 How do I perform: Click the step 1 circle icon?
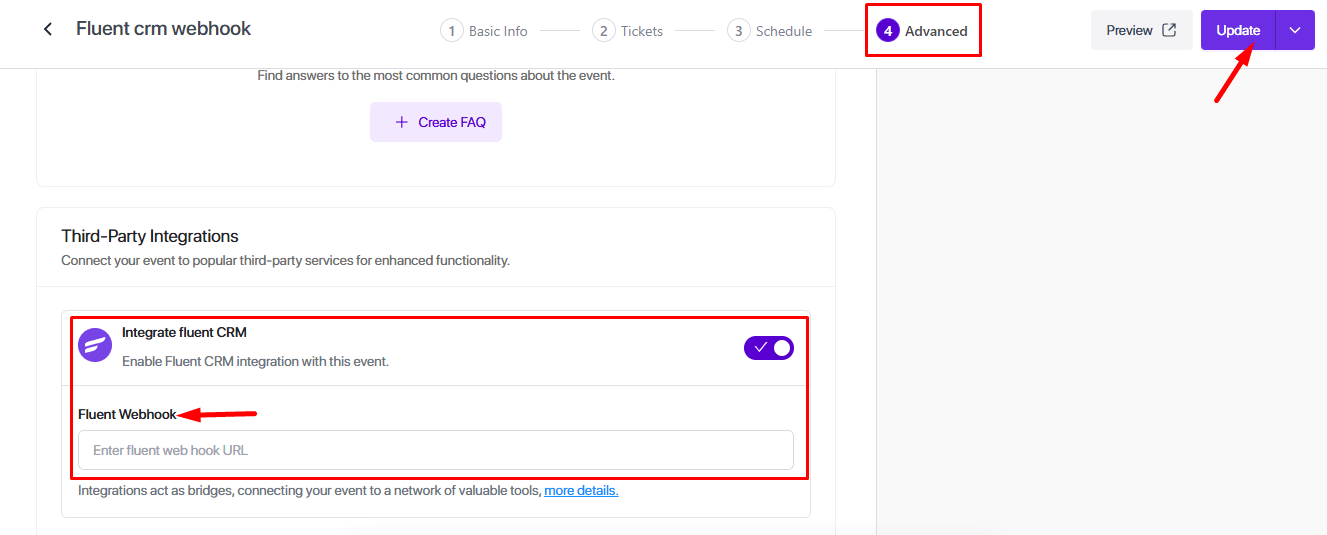coord(452,31)
